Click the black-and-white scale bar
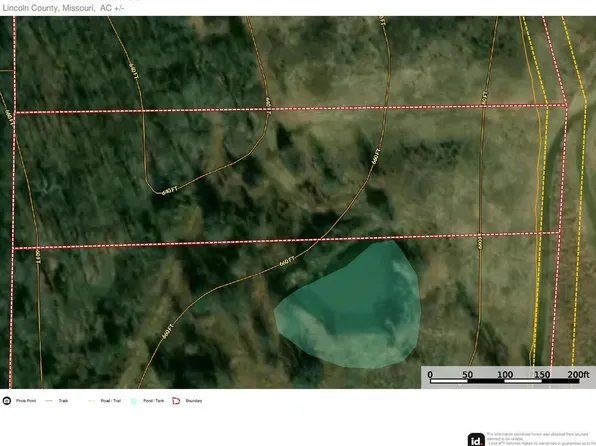 pyautogui.click(x=504, y=381)
